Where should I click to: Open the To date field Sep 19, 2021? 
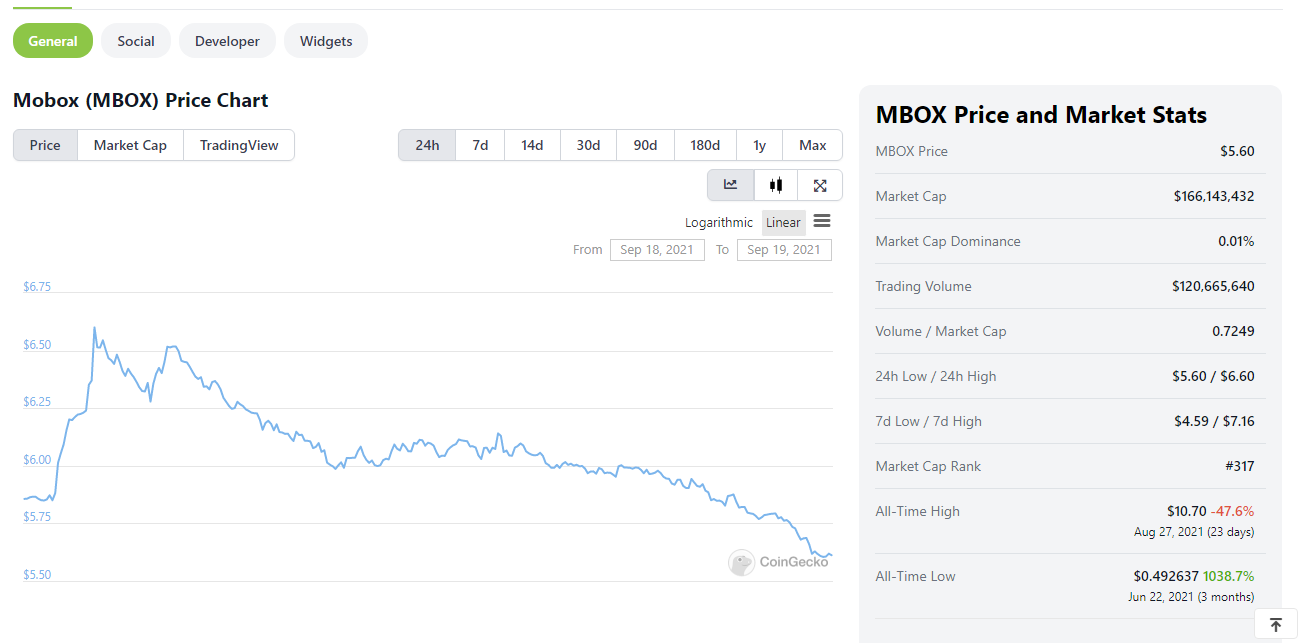click(784, 250)
